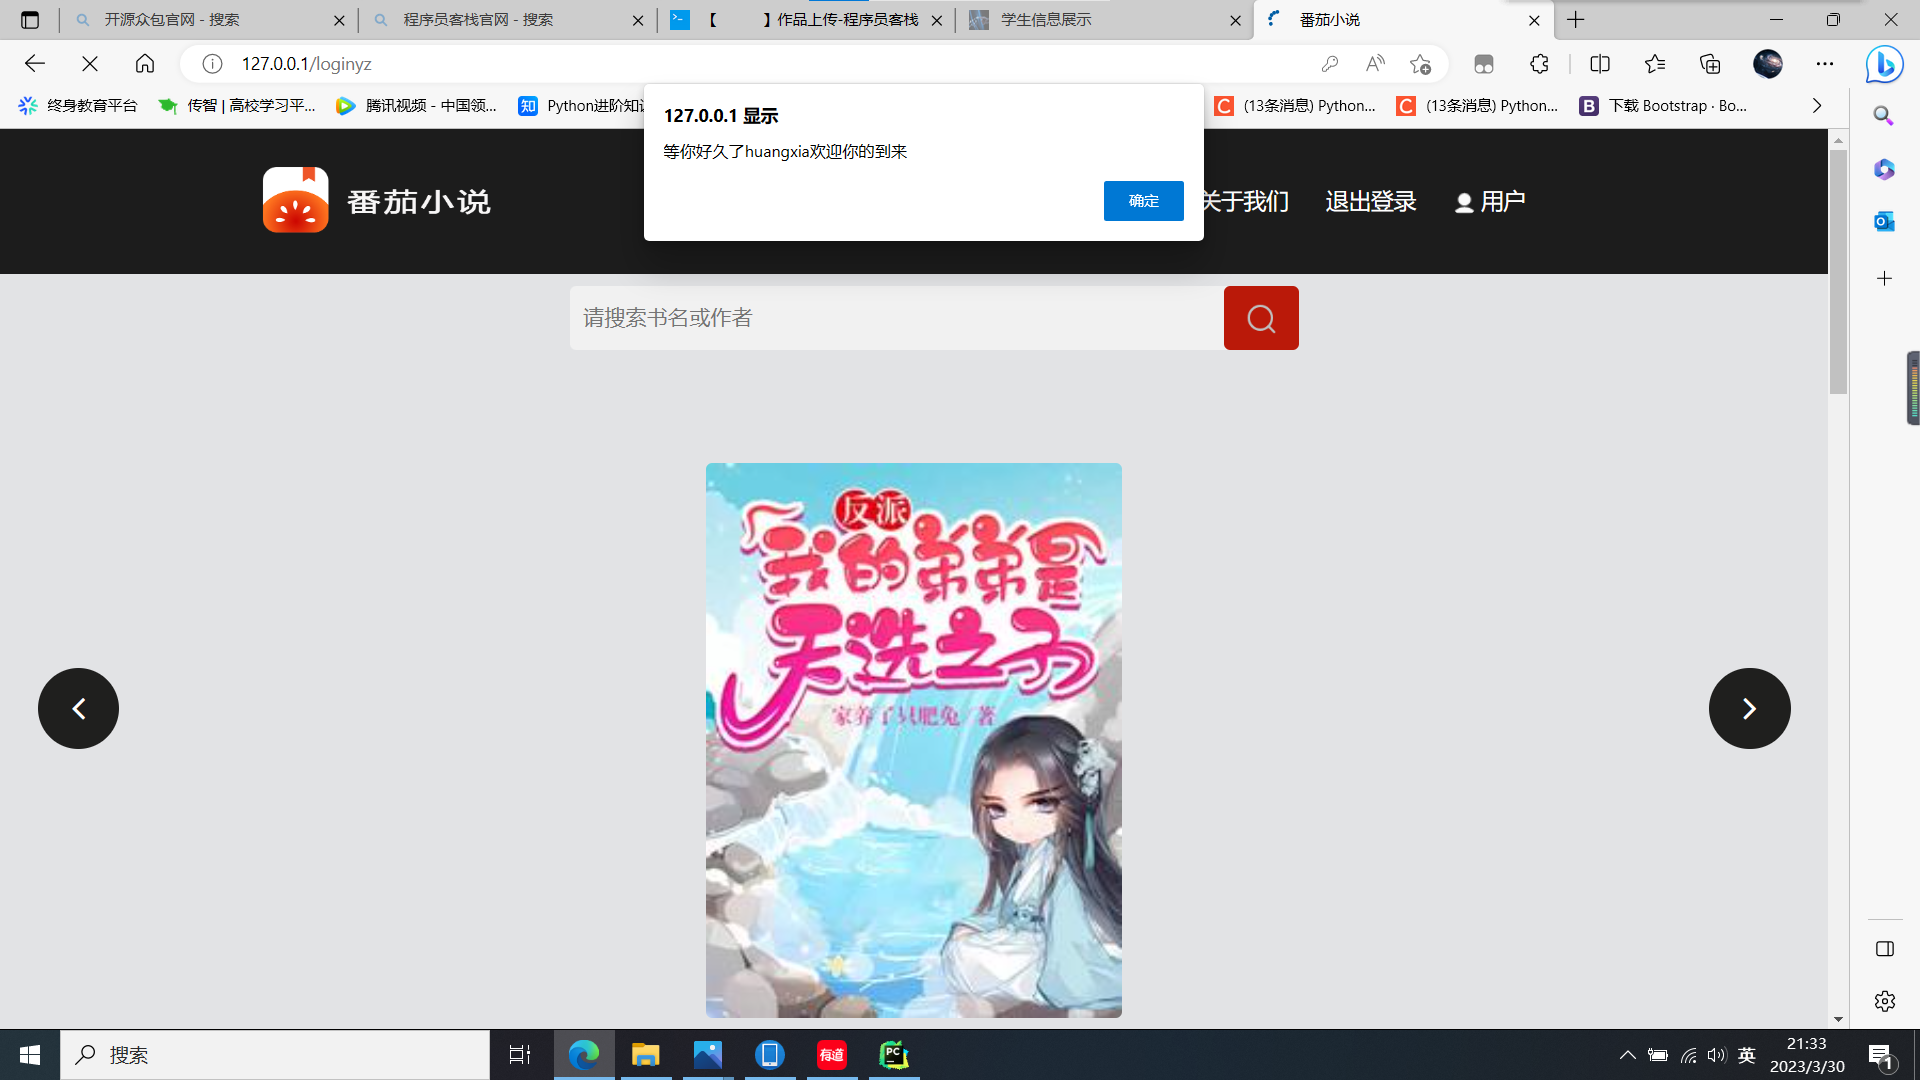Close the 学生信息展示 tab
The width and height of the screenshot is (1920, 1080).
pos(1235,20)
